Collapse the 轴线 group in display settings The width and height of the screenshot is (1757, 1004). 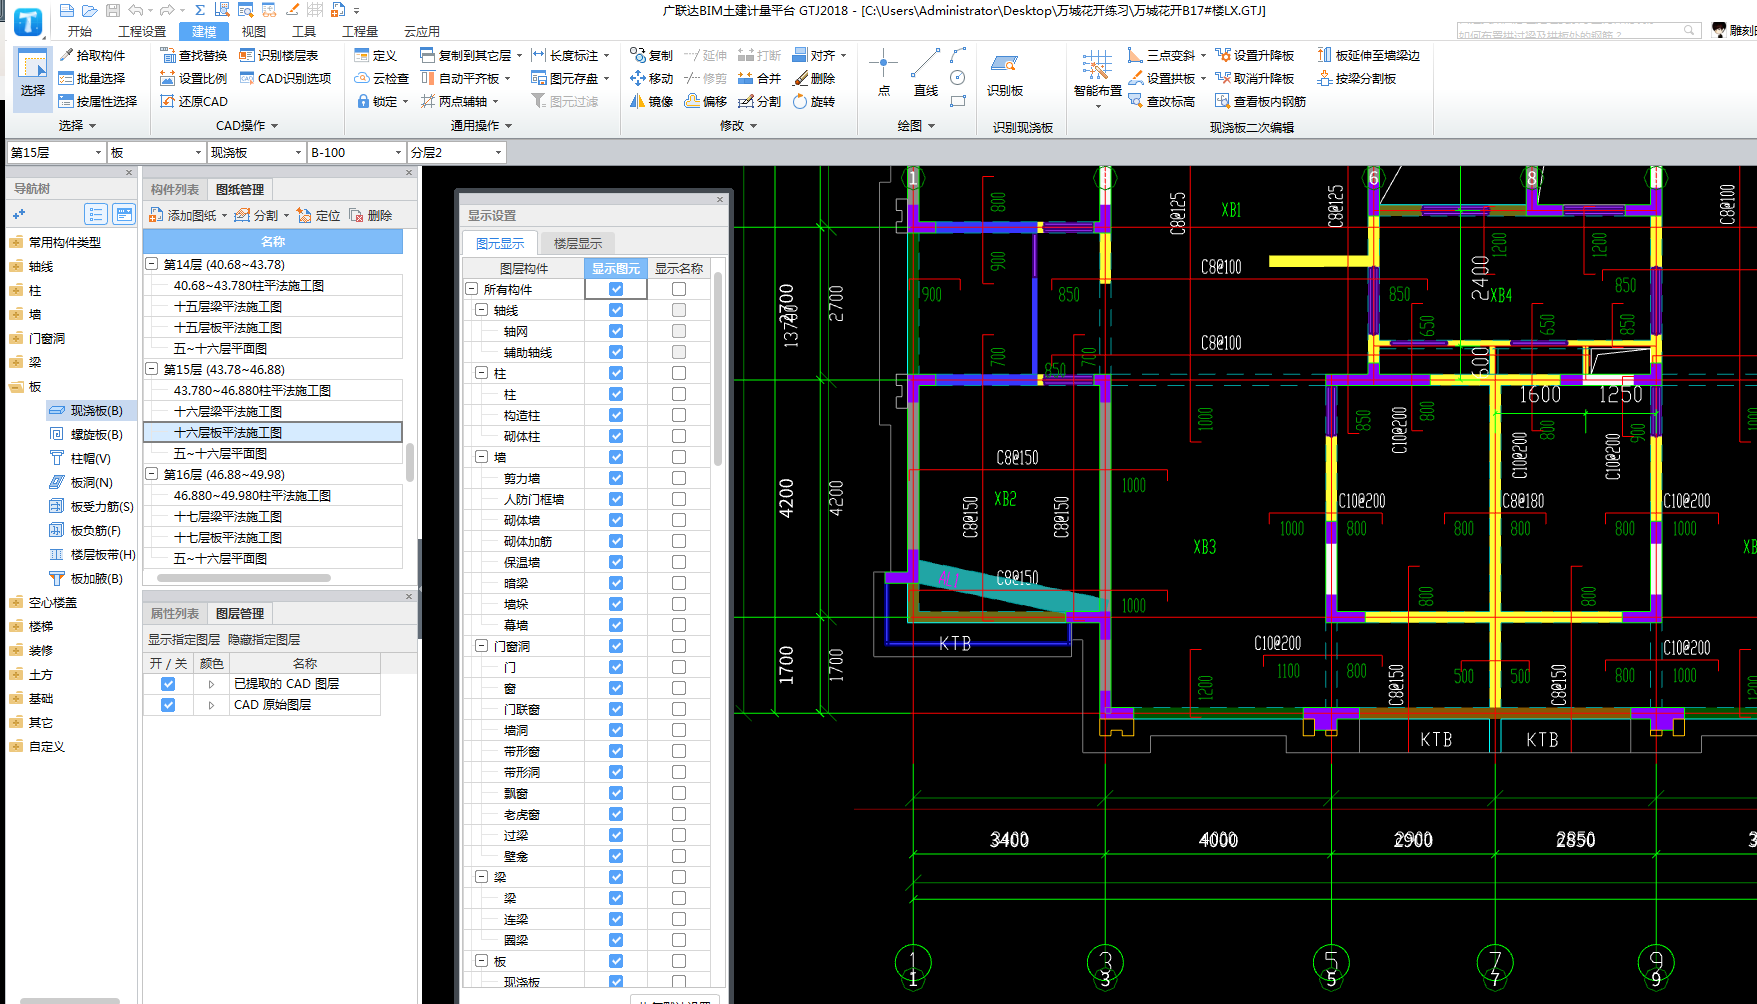(481, 310)
